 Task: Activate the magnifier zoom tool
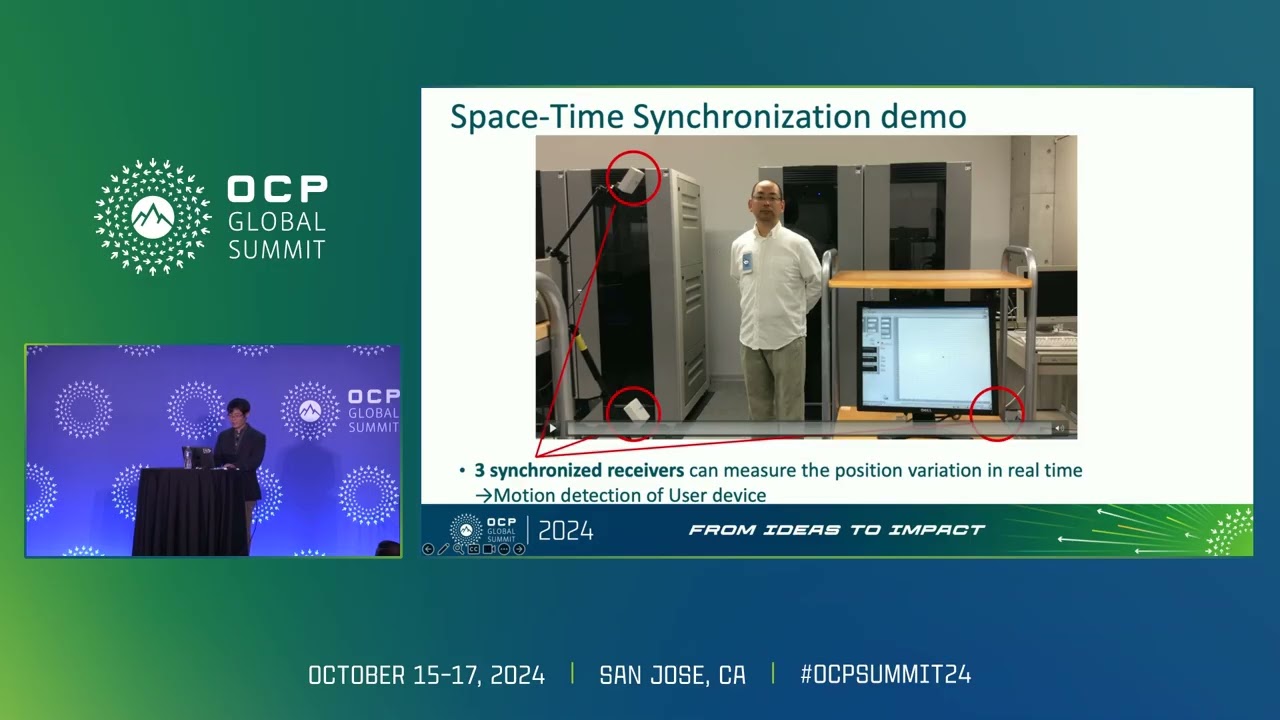point(458,549)
